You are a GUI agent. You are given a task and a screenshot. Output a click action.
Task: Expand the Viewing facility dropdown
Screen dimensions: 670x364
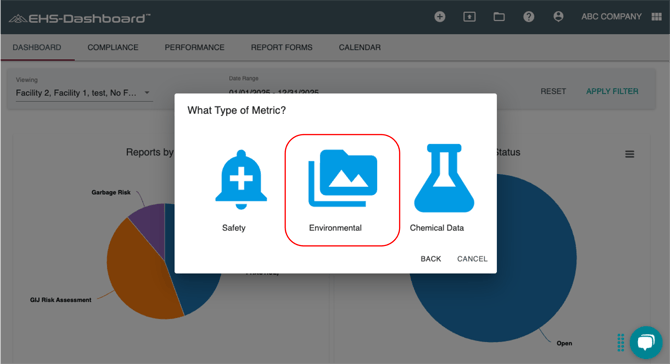tap(84, 93)
